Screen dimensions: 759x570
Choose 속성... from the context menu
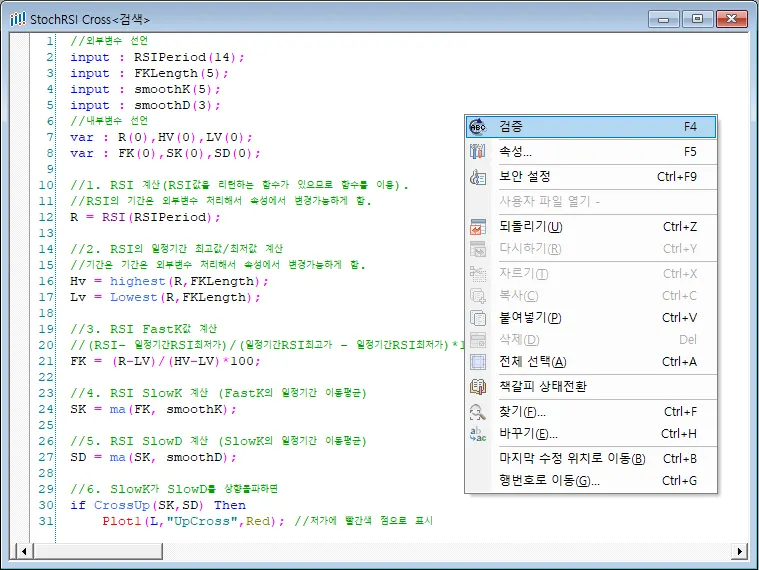(x=590, y=152)
